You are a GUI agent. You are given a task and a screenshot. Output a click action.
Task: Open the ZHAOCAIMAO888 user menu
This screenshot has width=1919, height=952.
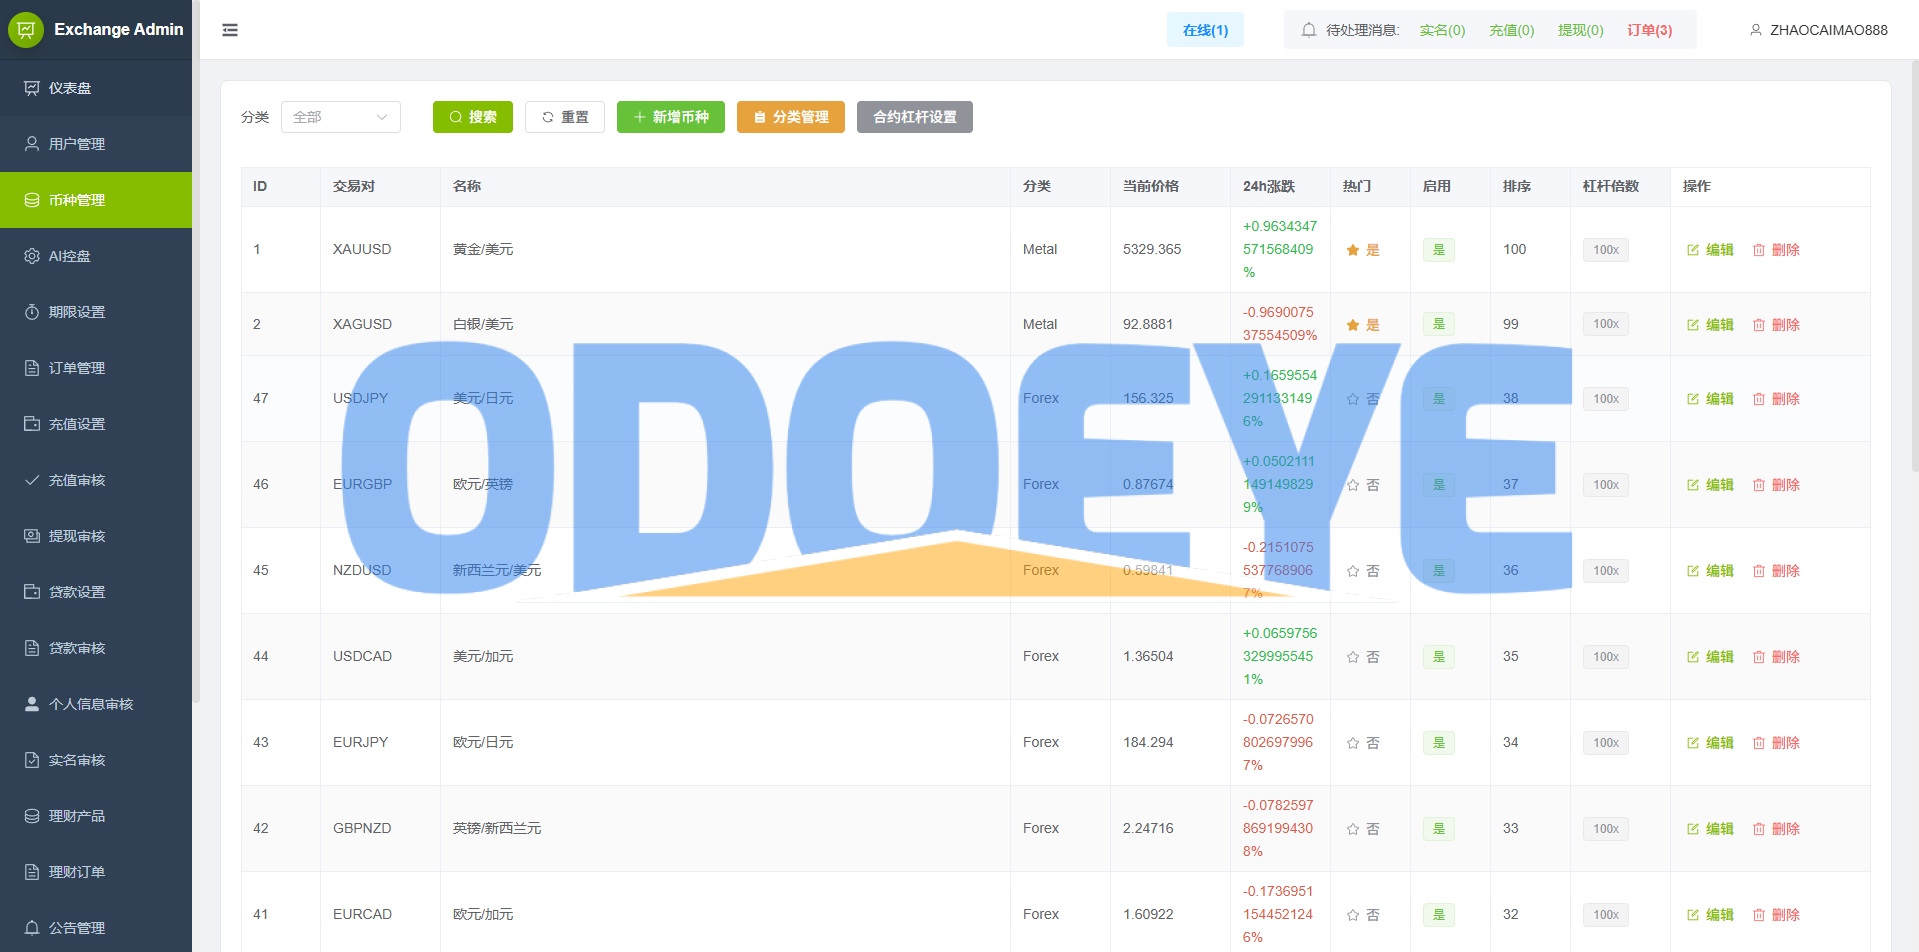pos(1818,30)
